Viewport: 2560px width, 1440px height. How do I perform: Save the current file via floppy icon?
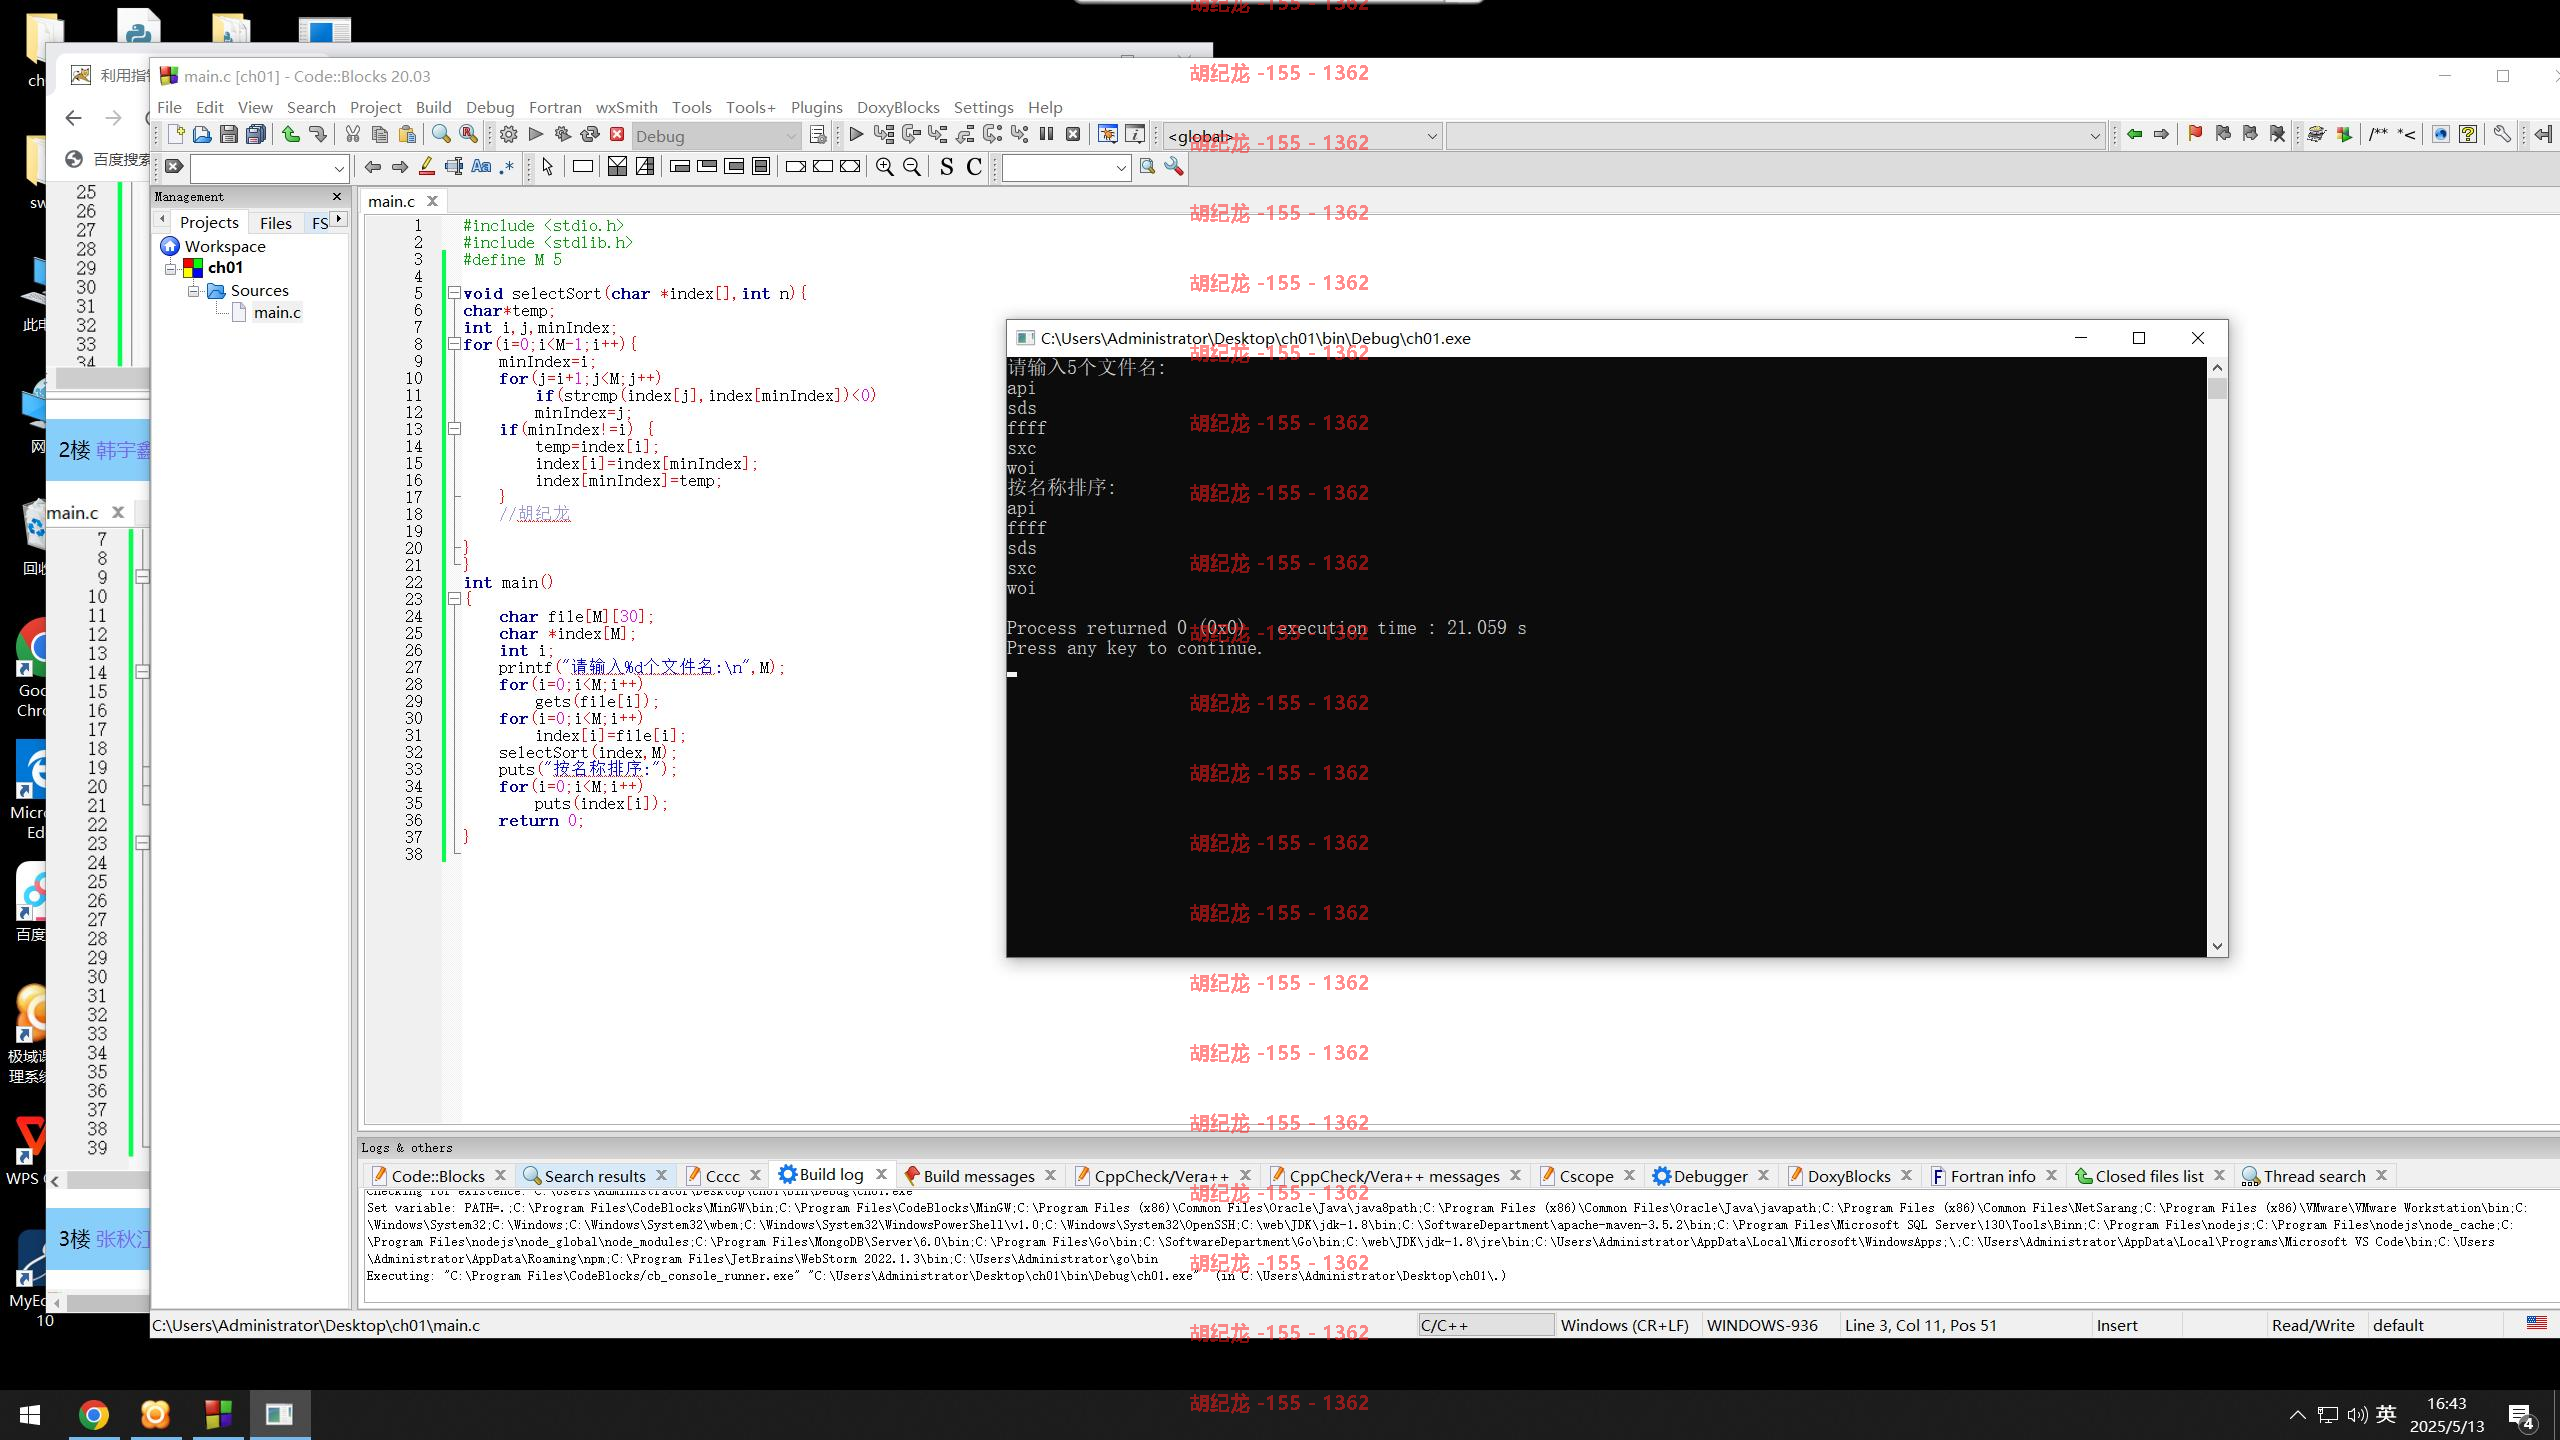pos(229,135)
